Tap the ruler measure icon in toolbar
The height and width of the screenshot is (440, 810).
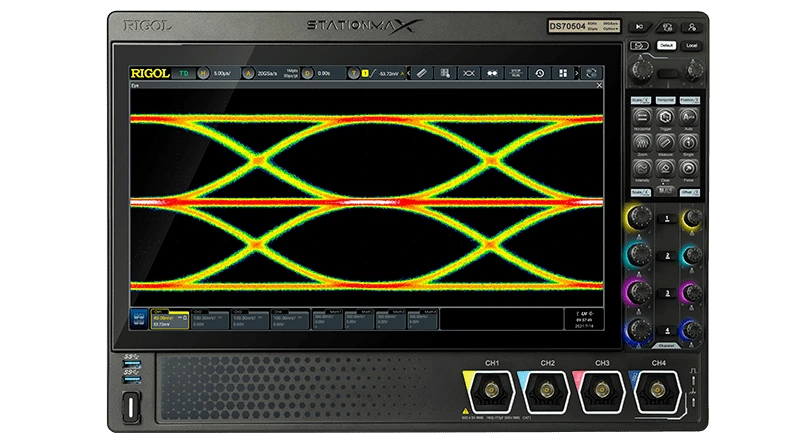tap(421, 73)
